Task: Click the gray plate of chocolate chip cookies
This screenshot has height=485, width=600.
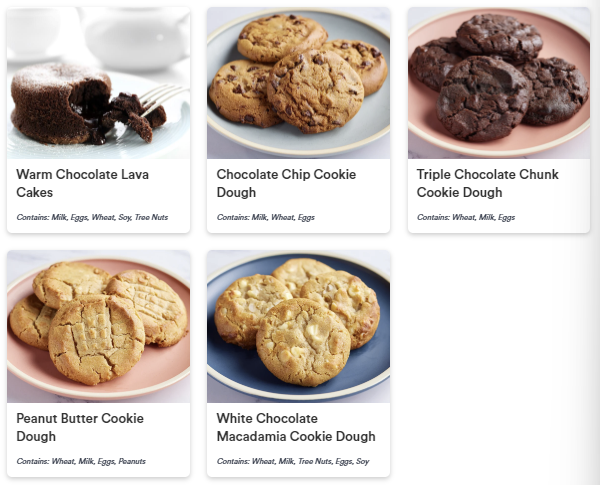Action: 298,144
